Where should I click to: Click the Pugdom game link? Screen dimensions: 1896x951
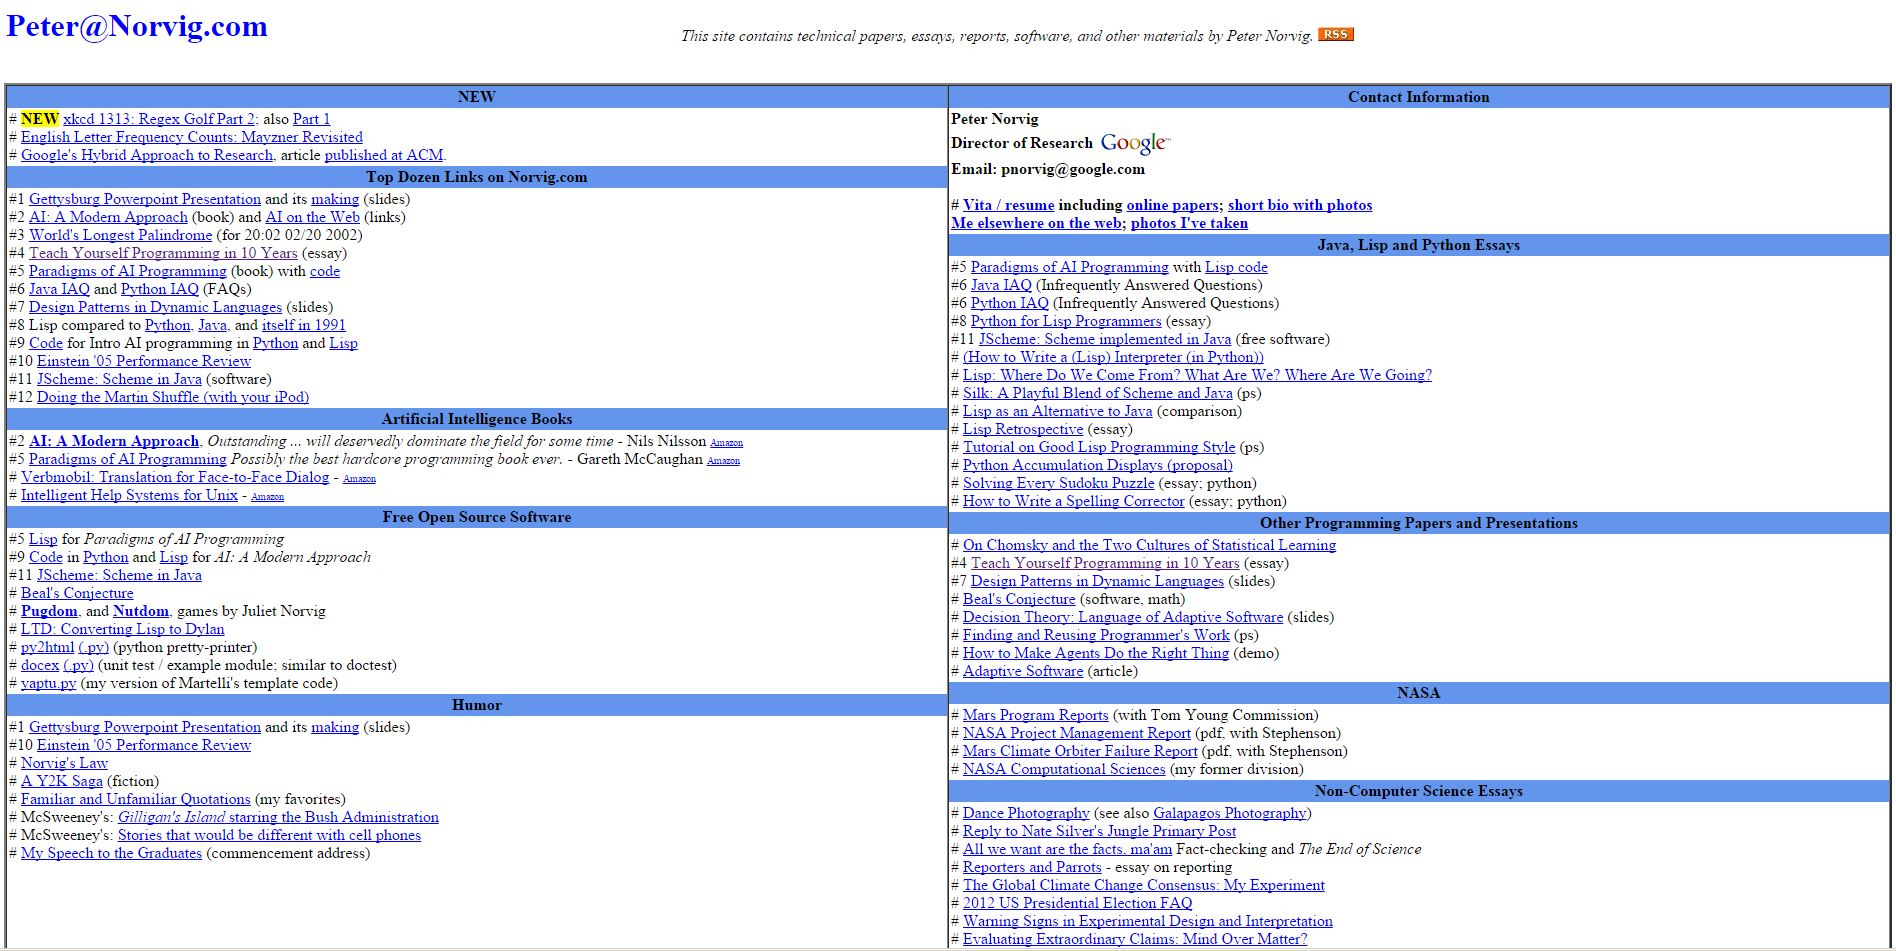(x=49, y=611)
